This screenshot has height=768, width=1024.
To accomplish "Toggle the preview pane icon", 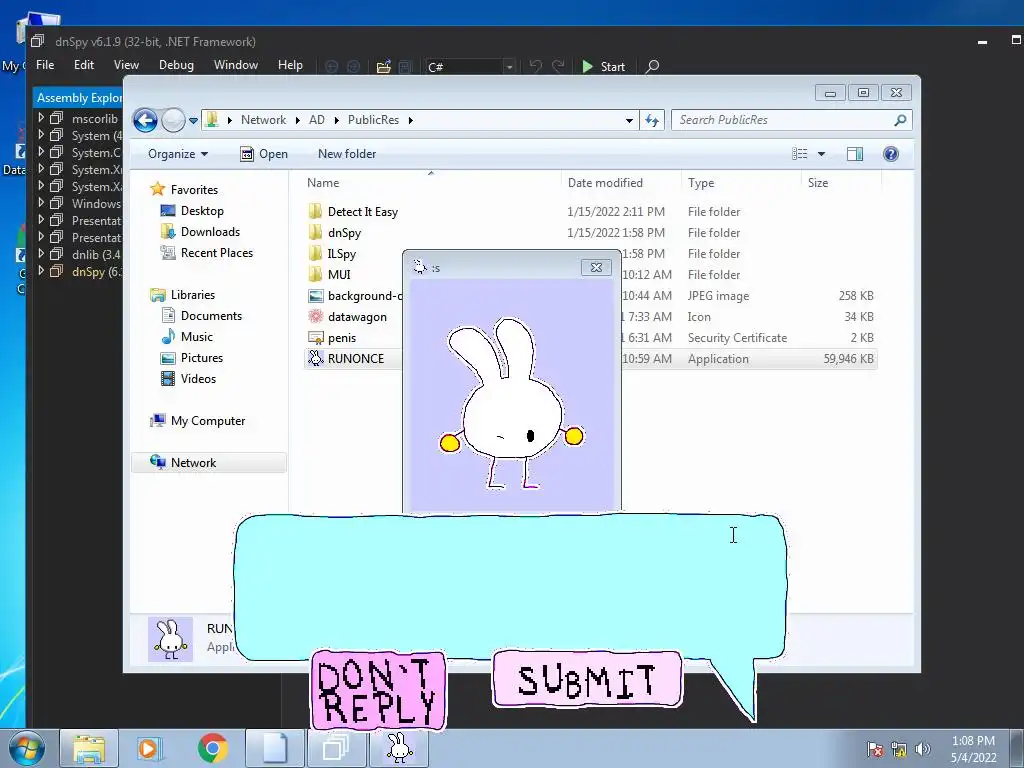I will 855,154.
